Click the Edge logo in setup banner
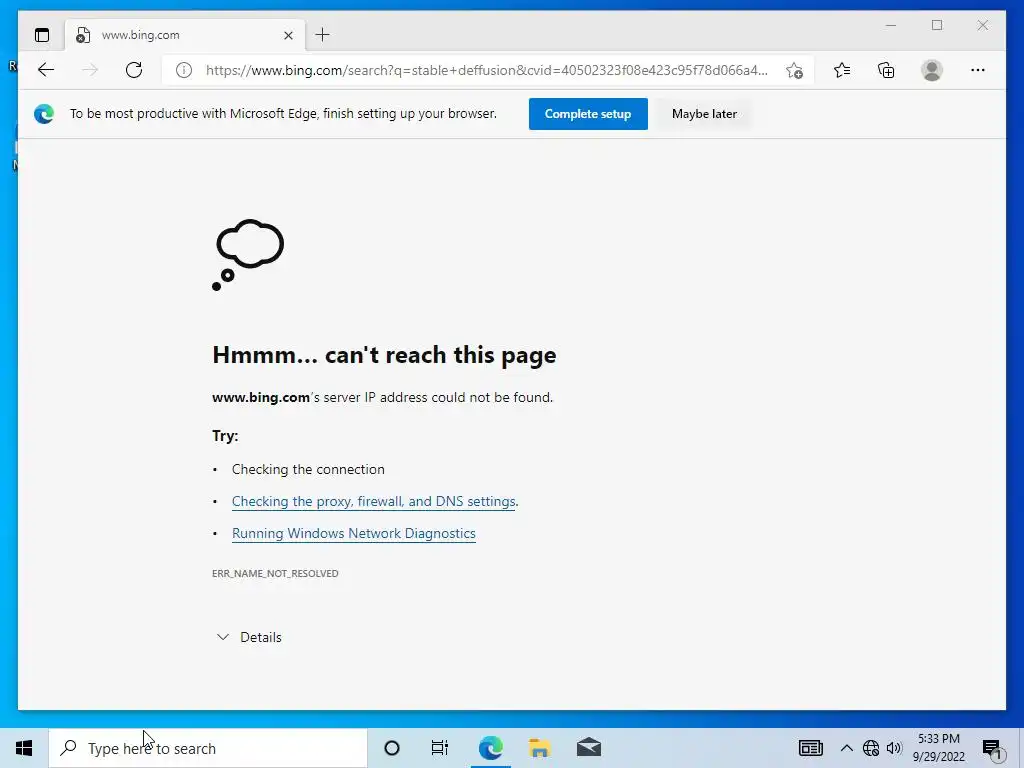 point(44,114)
